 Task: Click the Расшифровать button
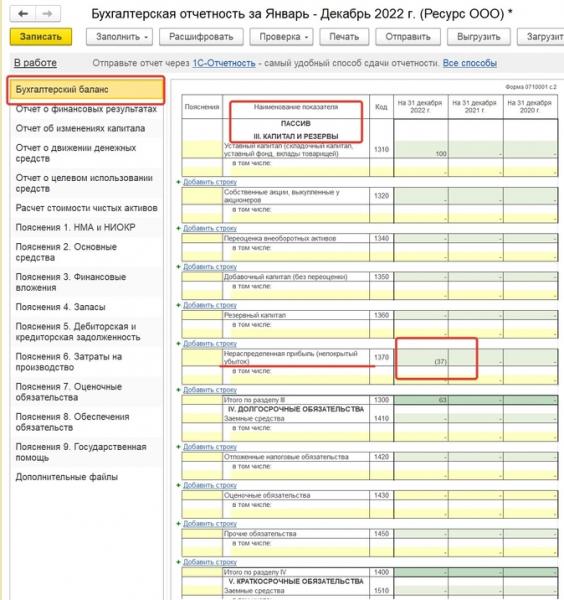tap(201, 37)
